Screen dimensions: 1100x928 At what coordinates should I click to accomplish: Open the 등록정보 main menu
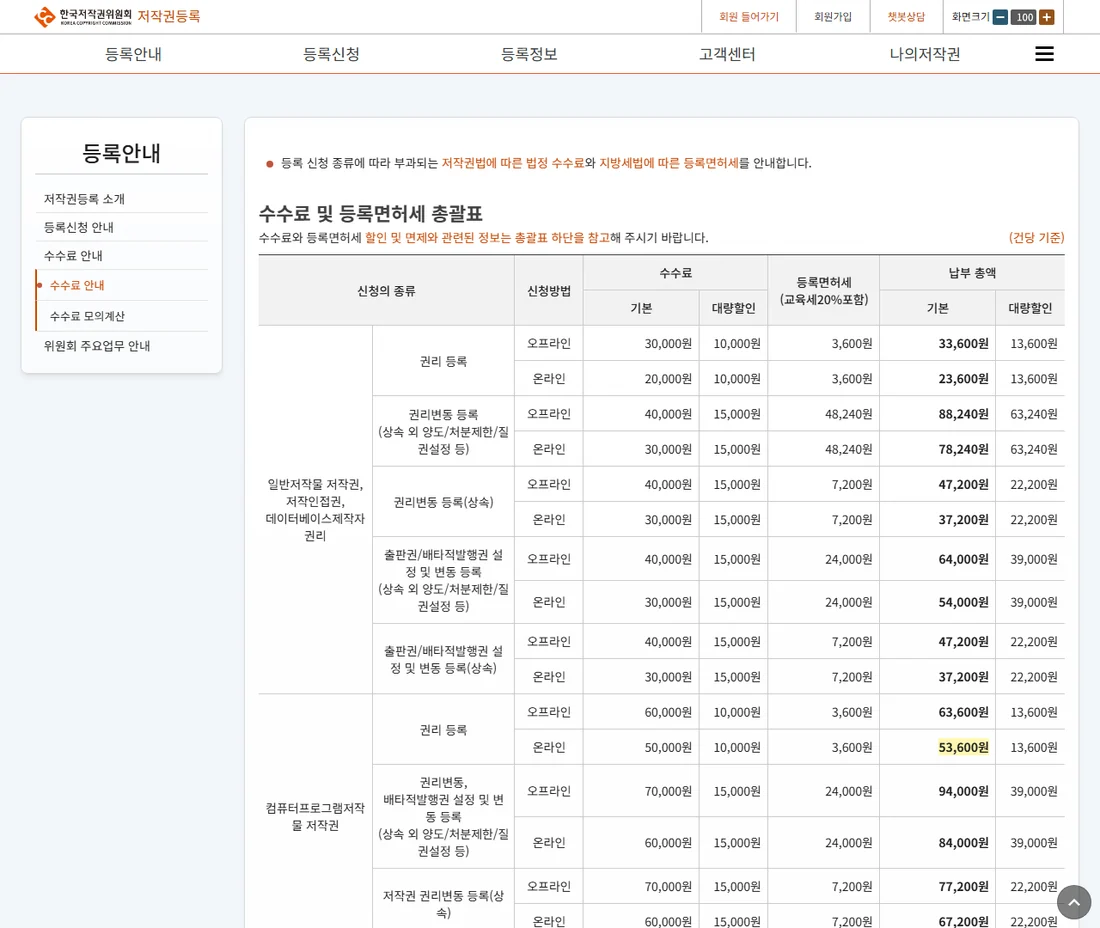pyautogui.click(x=529, y=54)
